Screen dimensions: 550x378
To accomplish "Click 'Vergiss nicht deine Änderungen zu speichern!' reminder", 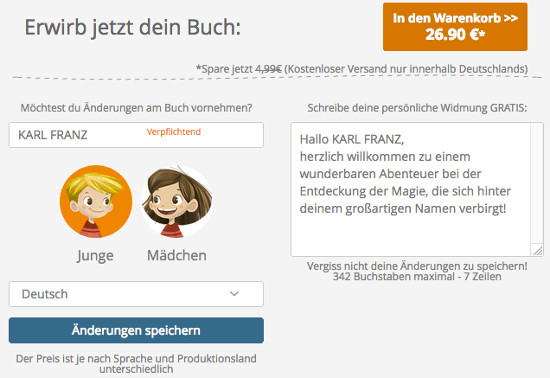I will pos(417,266).
